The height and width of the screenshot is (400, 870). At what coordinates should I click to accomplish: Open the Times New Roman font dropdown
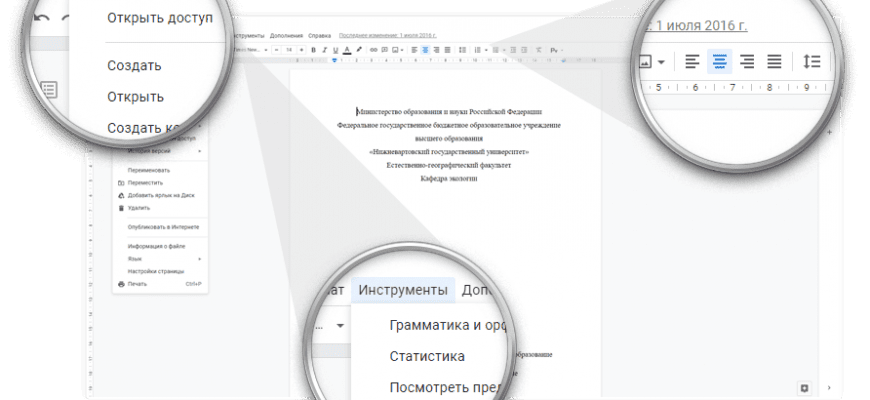[x=250, y=50]
